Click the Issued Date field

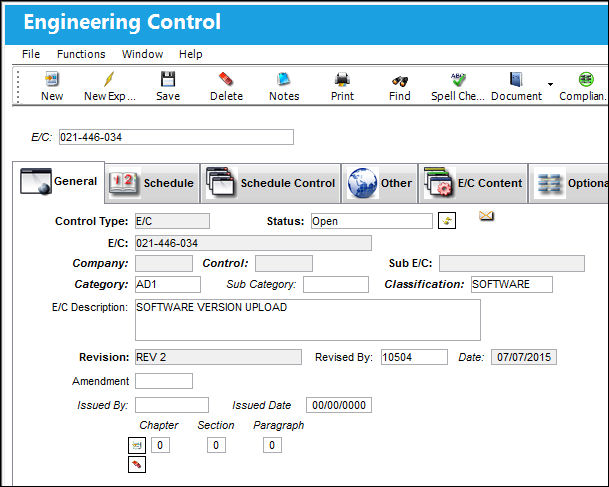point(339,405)
